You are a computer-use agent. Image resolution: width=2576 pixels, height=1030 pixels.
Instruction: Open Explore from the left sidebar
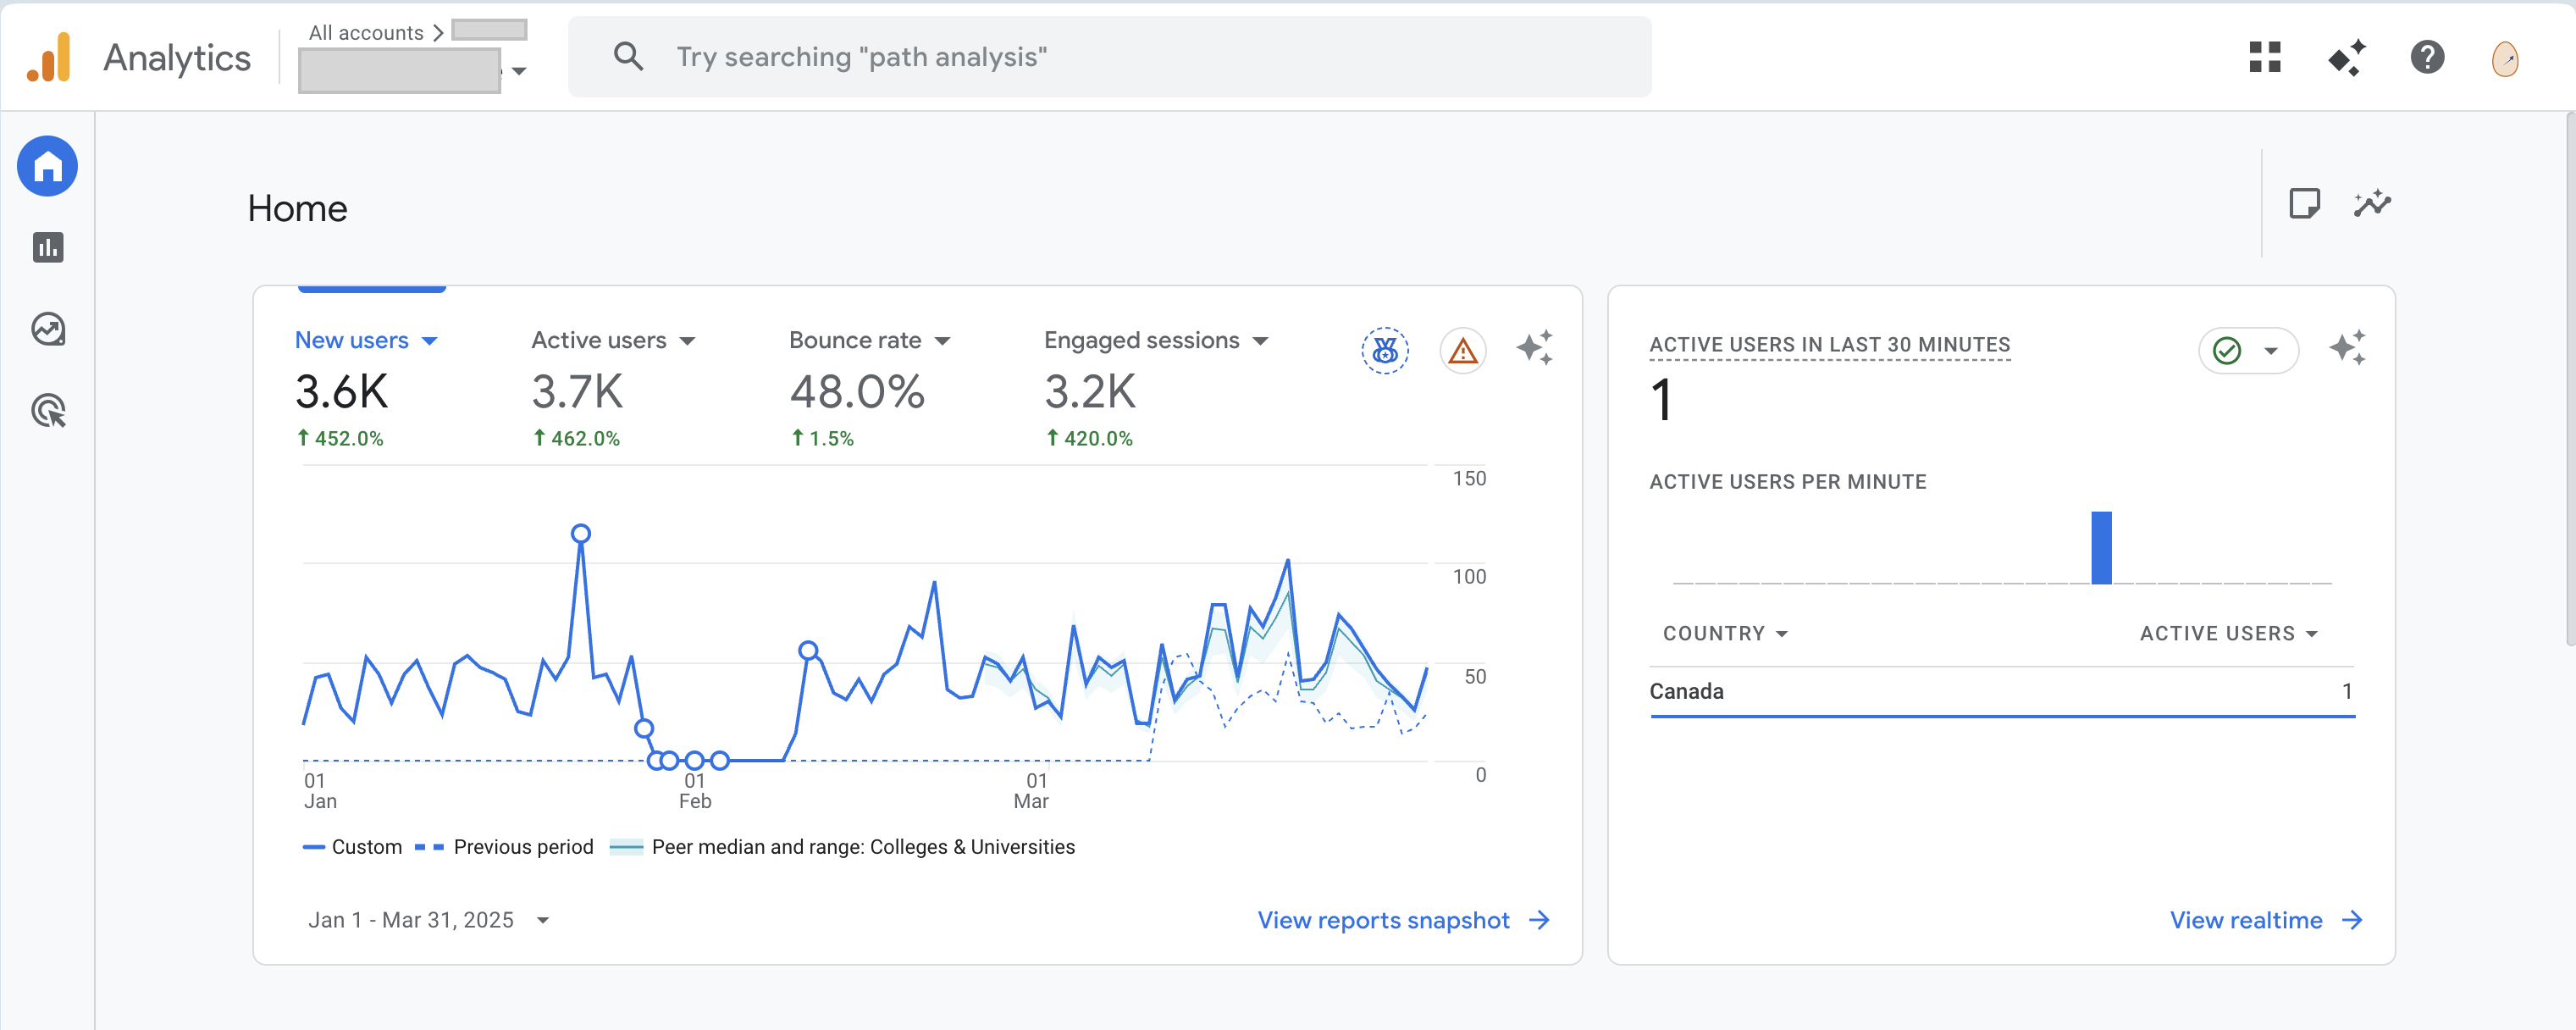(x=46, y=328)
